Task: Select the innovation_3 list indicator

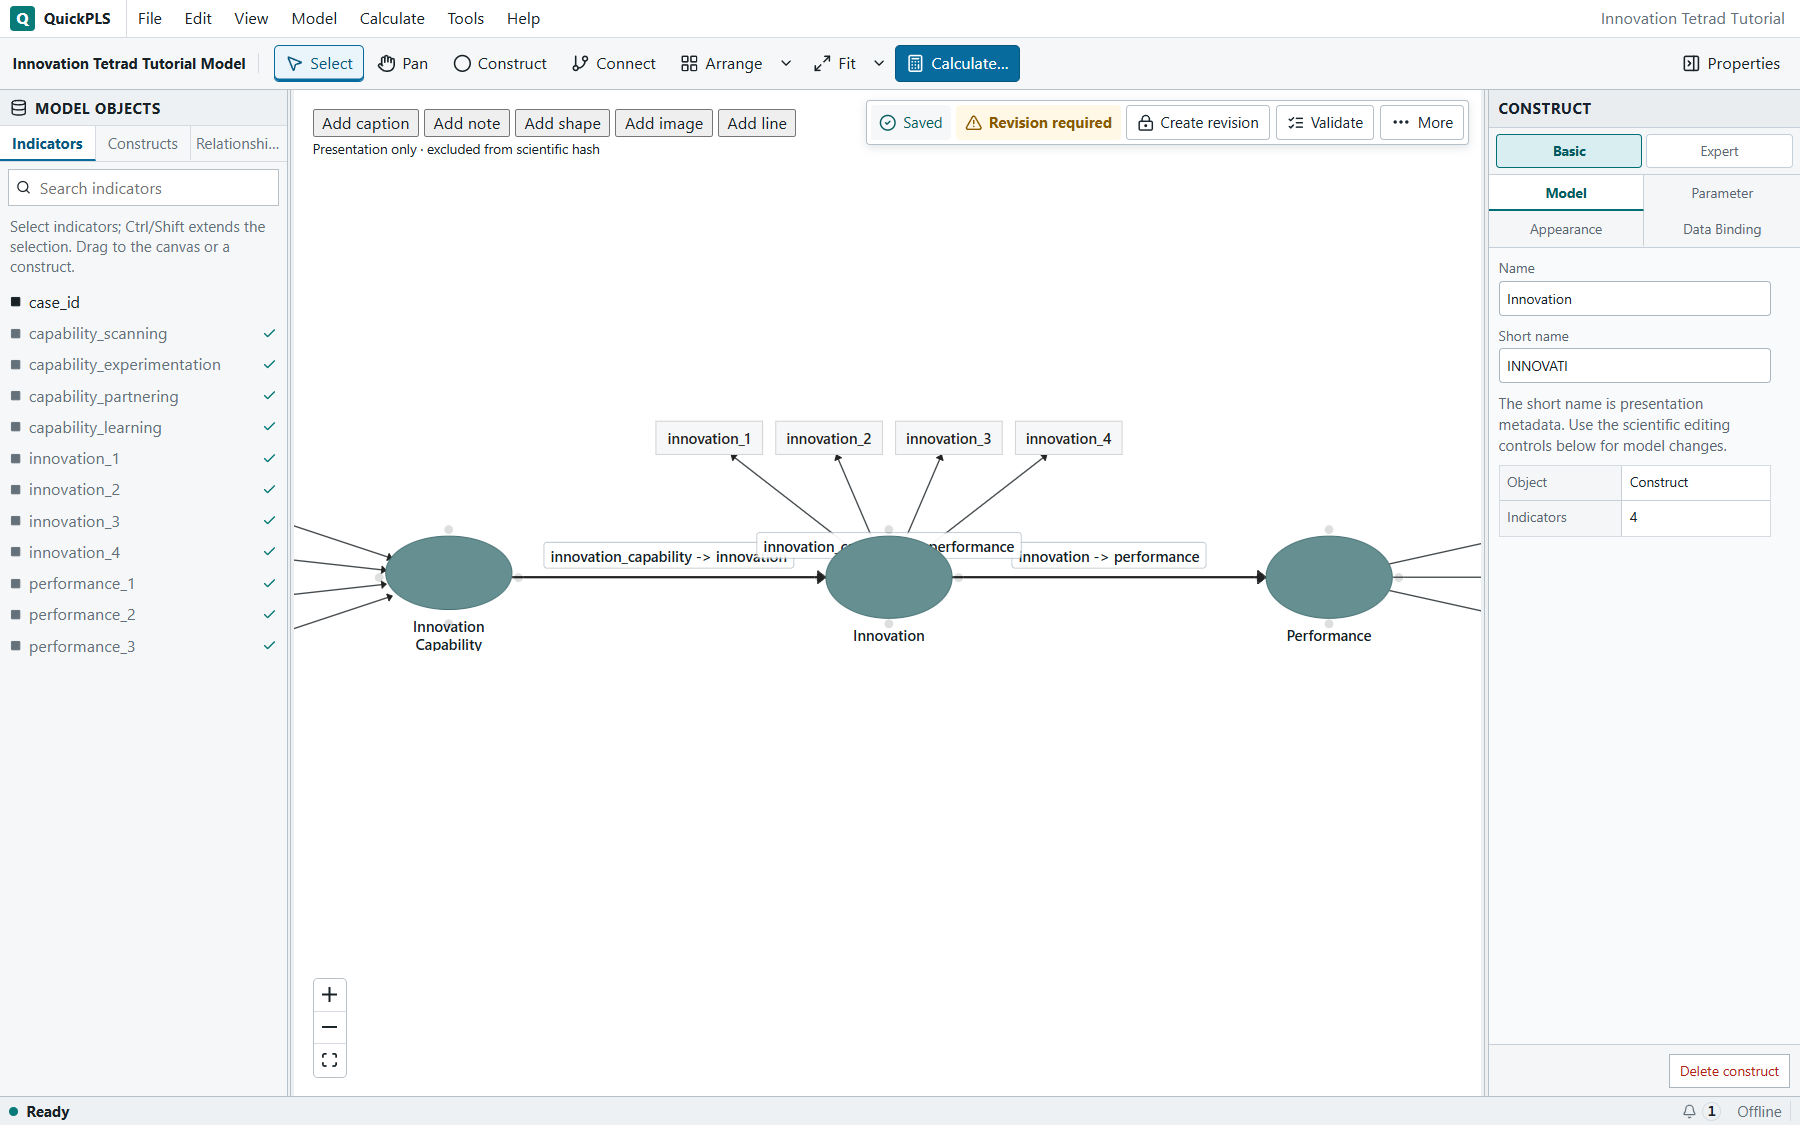Action: click(x=143, y=521)
